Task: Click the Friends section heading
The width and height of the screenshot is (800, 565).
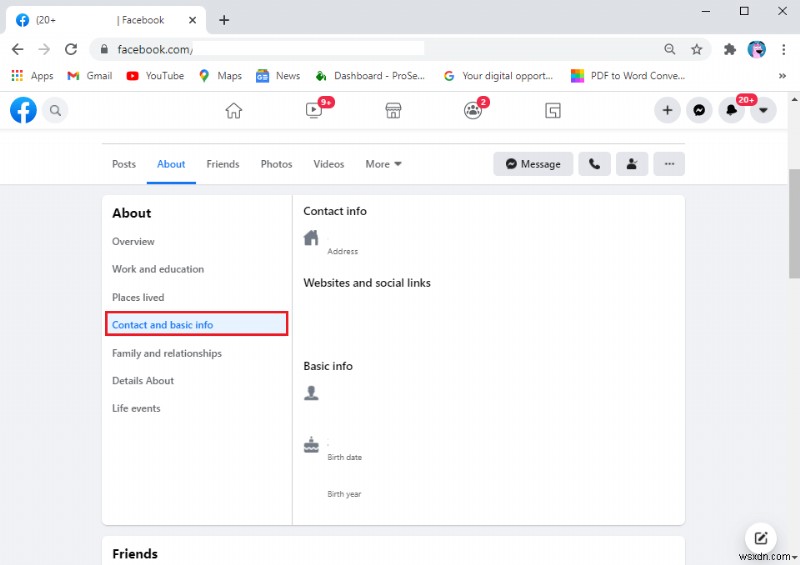Action: (x=135, y=554)
